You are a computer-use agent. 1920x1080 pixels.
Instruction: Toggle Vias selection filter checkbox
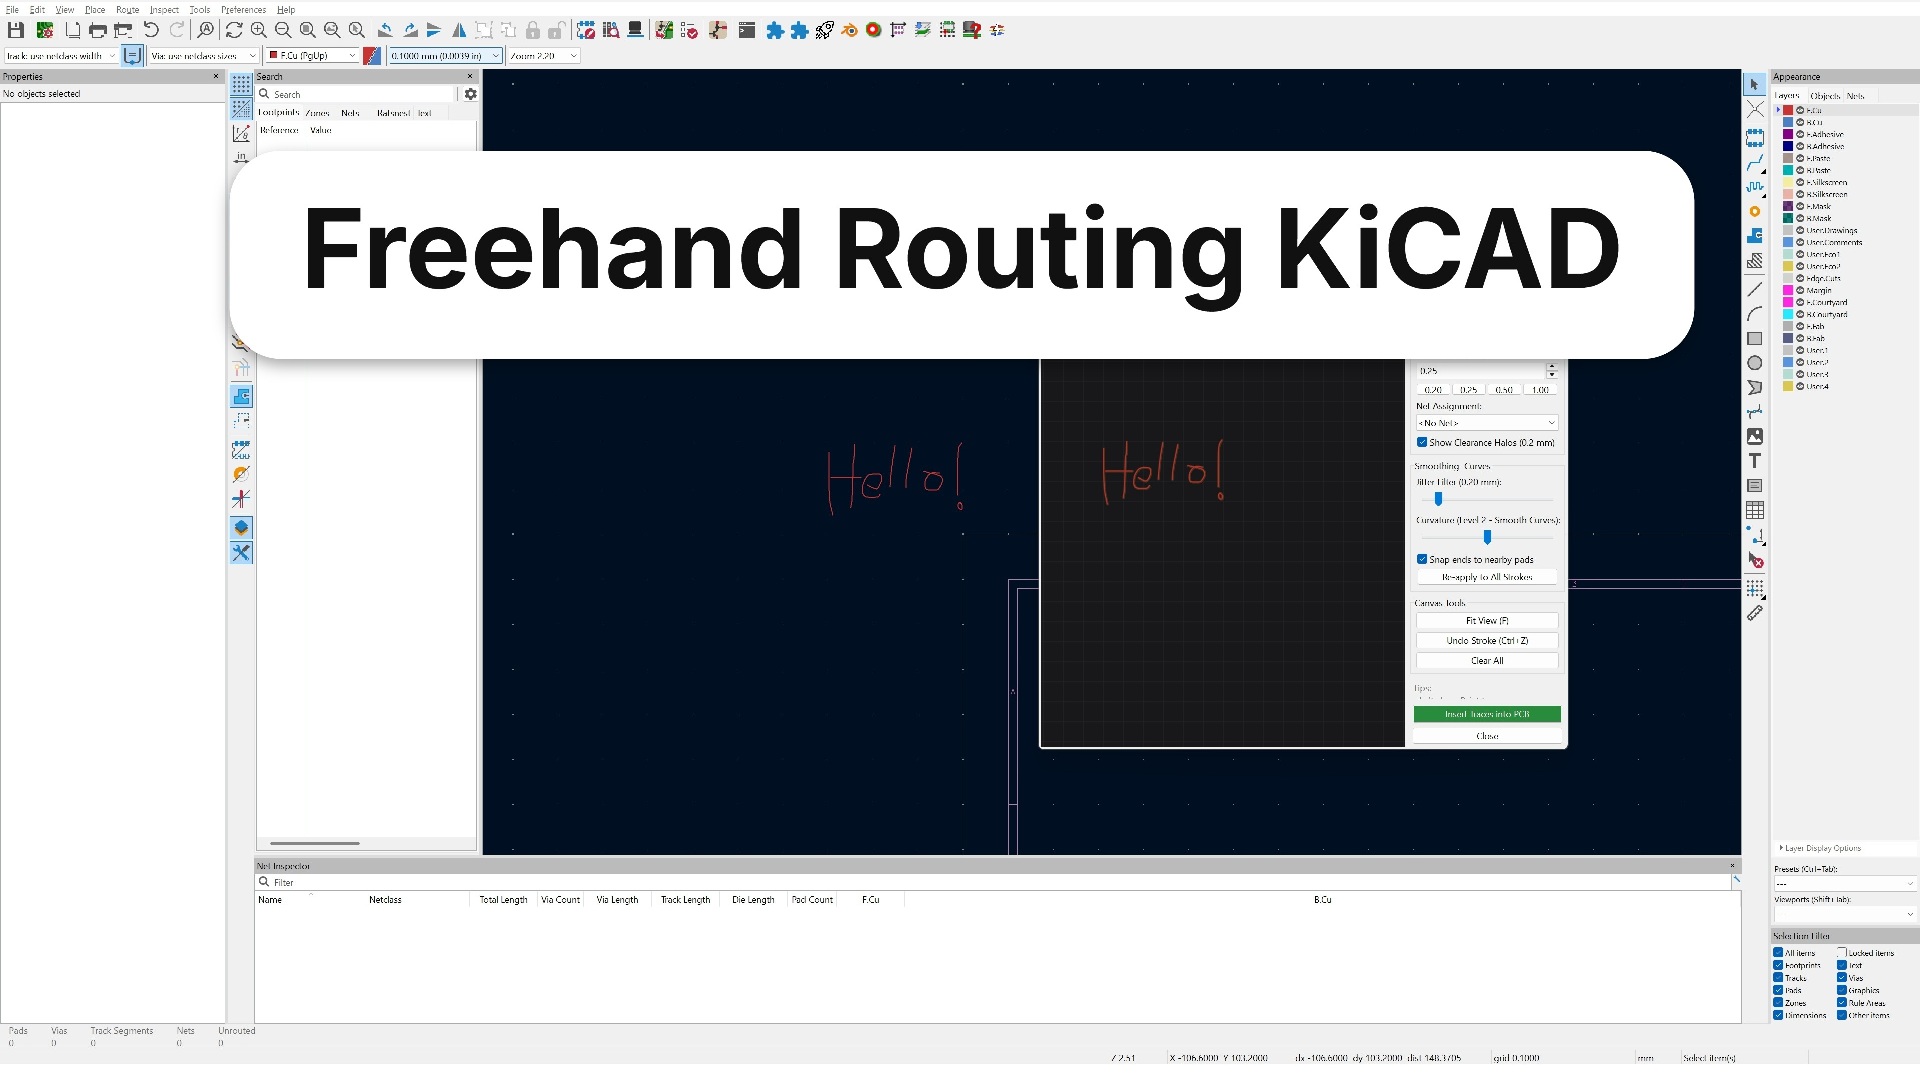coord(1842,978)
